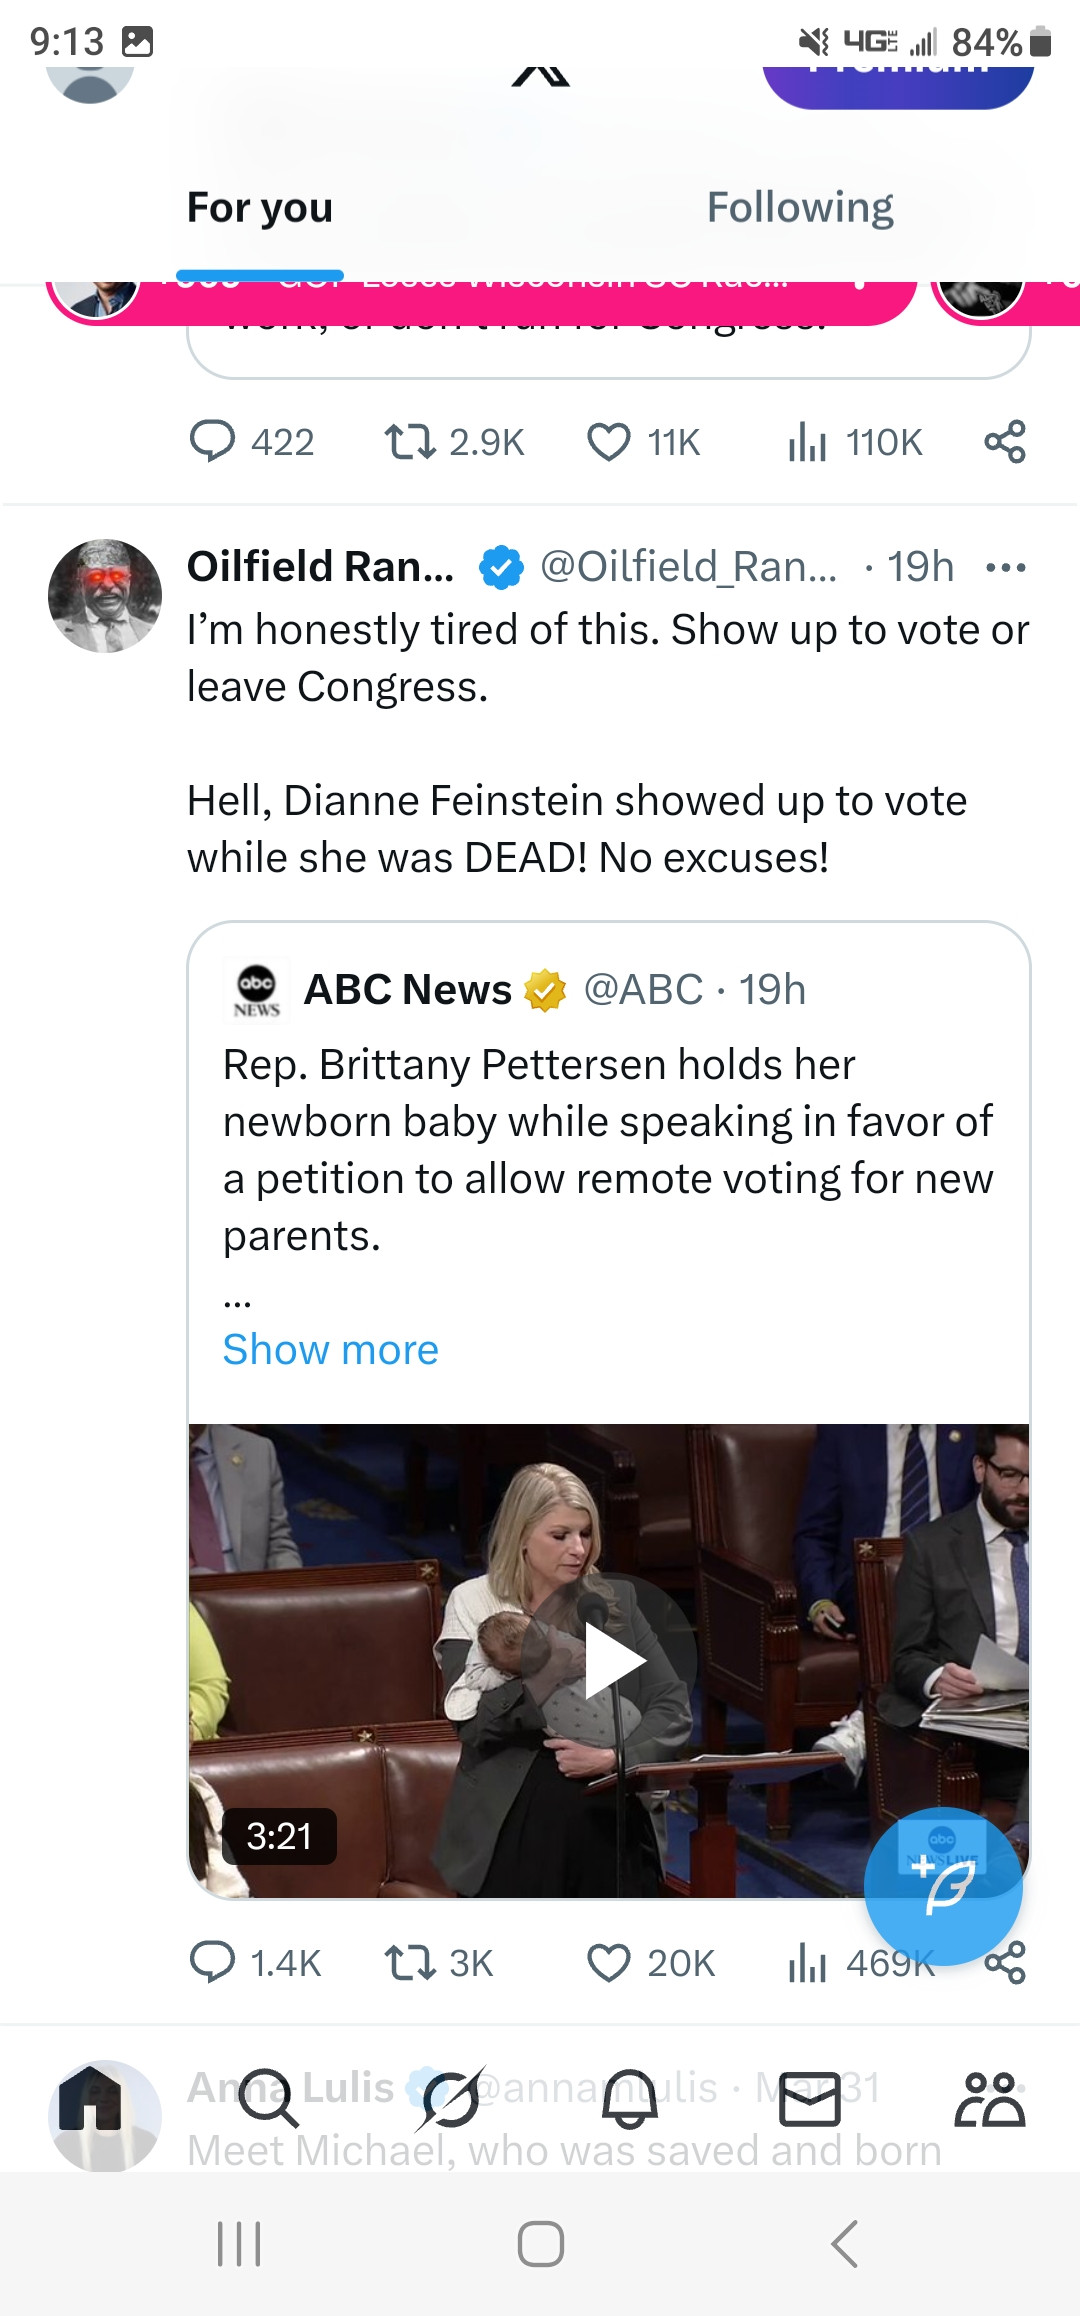The image size is (1080, 2316).
Task: Switch to the Following tab
Action: tap(800, 208)
